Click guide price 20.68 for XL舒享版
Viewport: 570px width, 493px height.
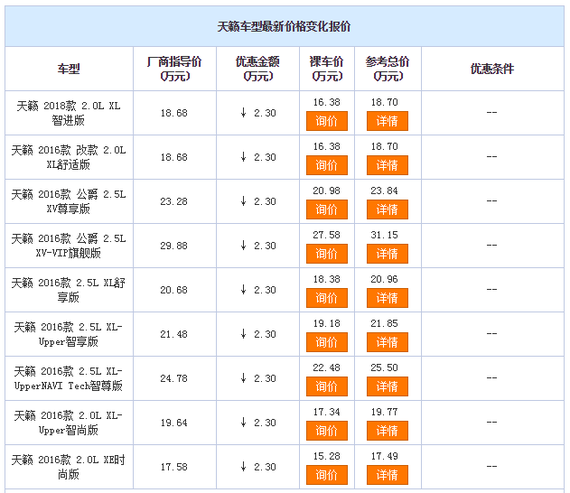tap(174, 290)
